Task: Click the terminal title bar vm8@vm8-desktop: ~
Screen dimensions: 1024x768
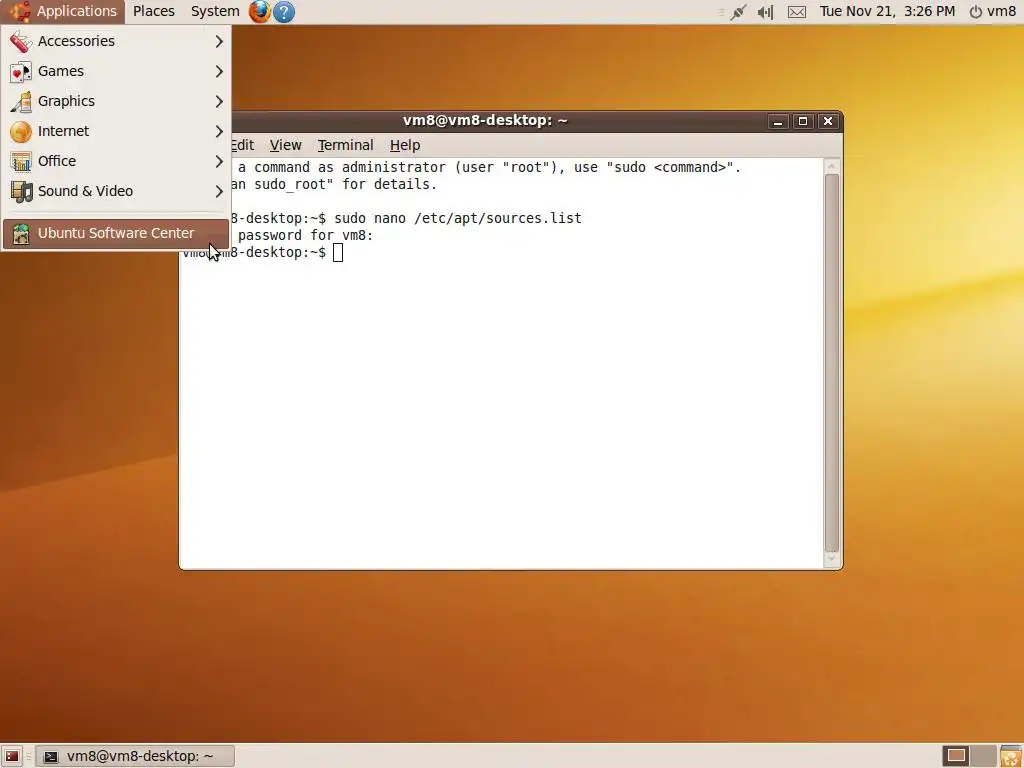Action: pos(485,120)
